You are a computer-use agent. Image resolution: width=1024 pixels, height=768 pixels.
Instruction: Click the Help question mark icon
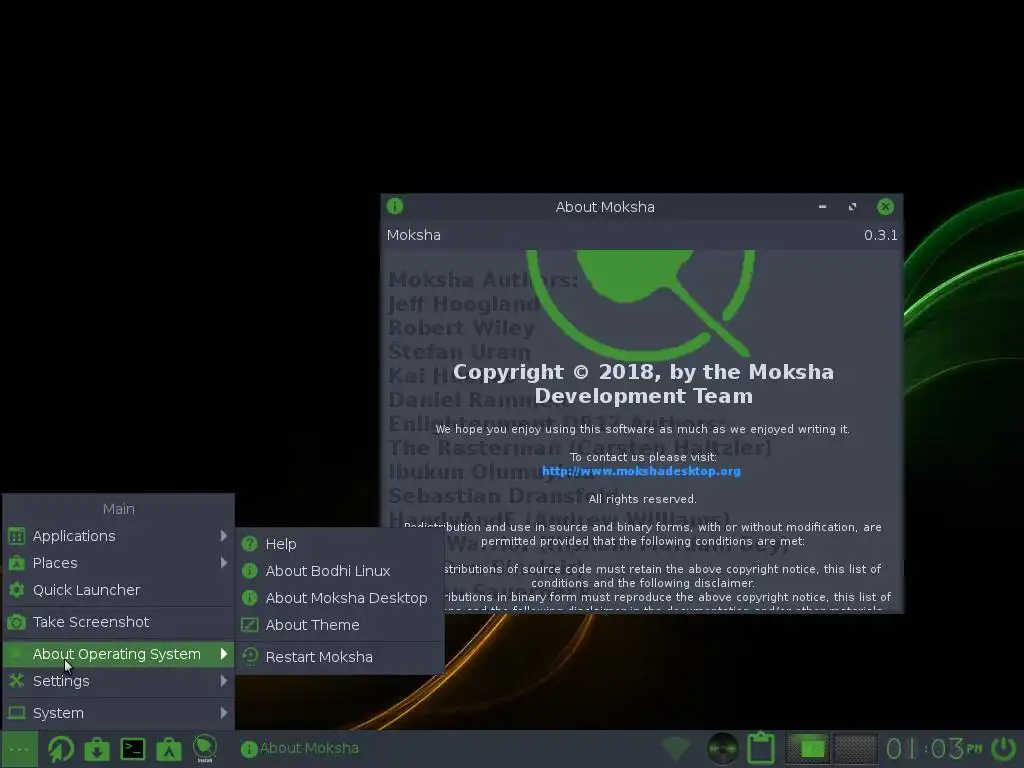(x=249, y=544)
